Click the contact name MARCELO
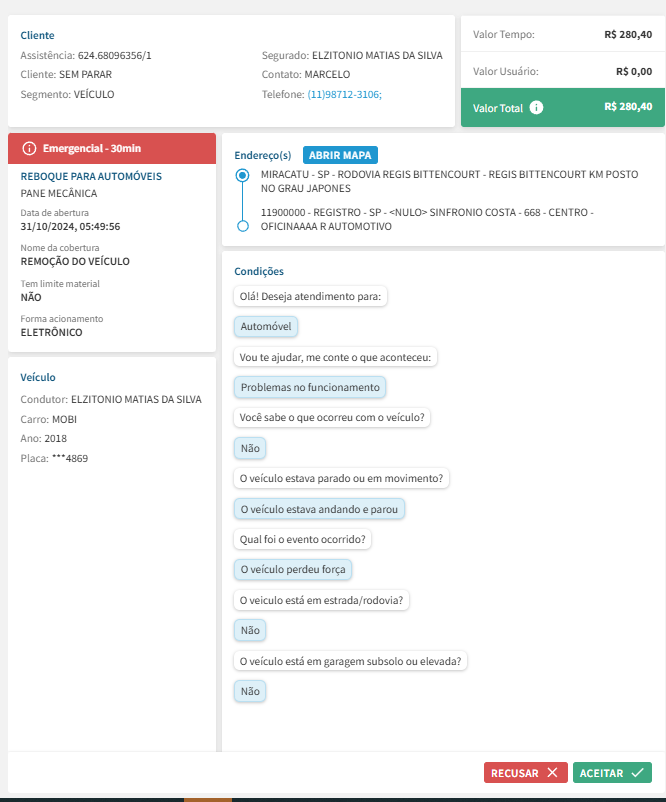The image size is (666, 802). [x=327, y=75]
